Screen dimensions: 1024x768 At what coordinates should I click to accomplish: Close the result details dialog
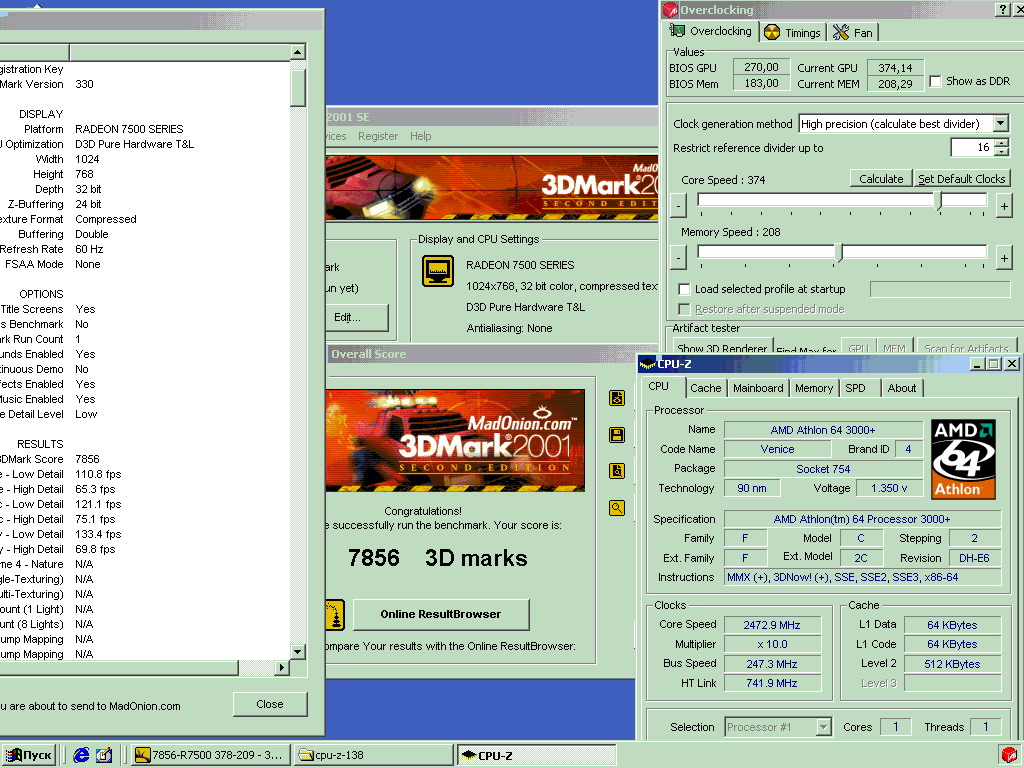(x=270, y=704)
